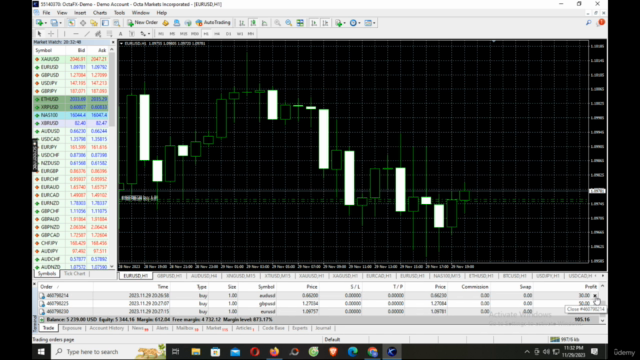Switch to the GBPUSD,H1 chart tab

[x=169, y=276]
